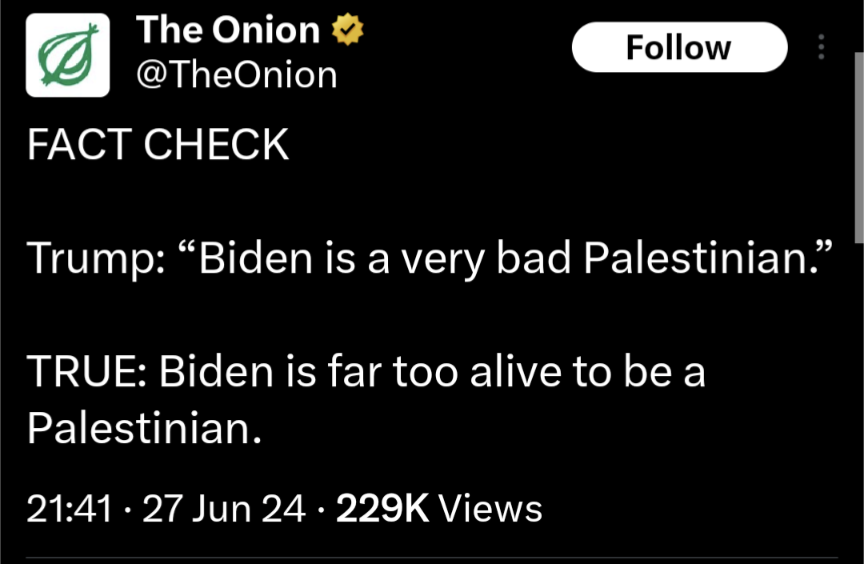This screenshot has height=564, width=864.
Task: Click the quoted text 'very bad Palestinian'
Action: click(612, 259)
